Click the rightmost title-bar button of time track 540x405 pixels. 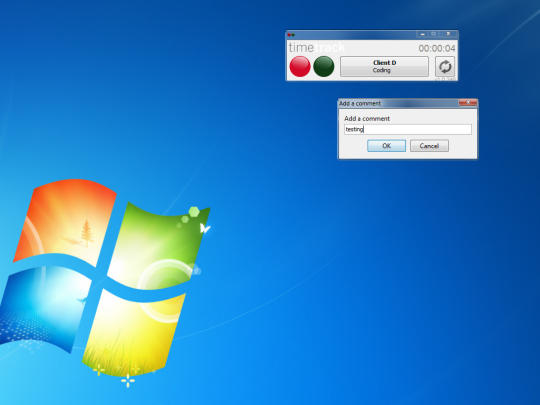click(x=449, y=34)
